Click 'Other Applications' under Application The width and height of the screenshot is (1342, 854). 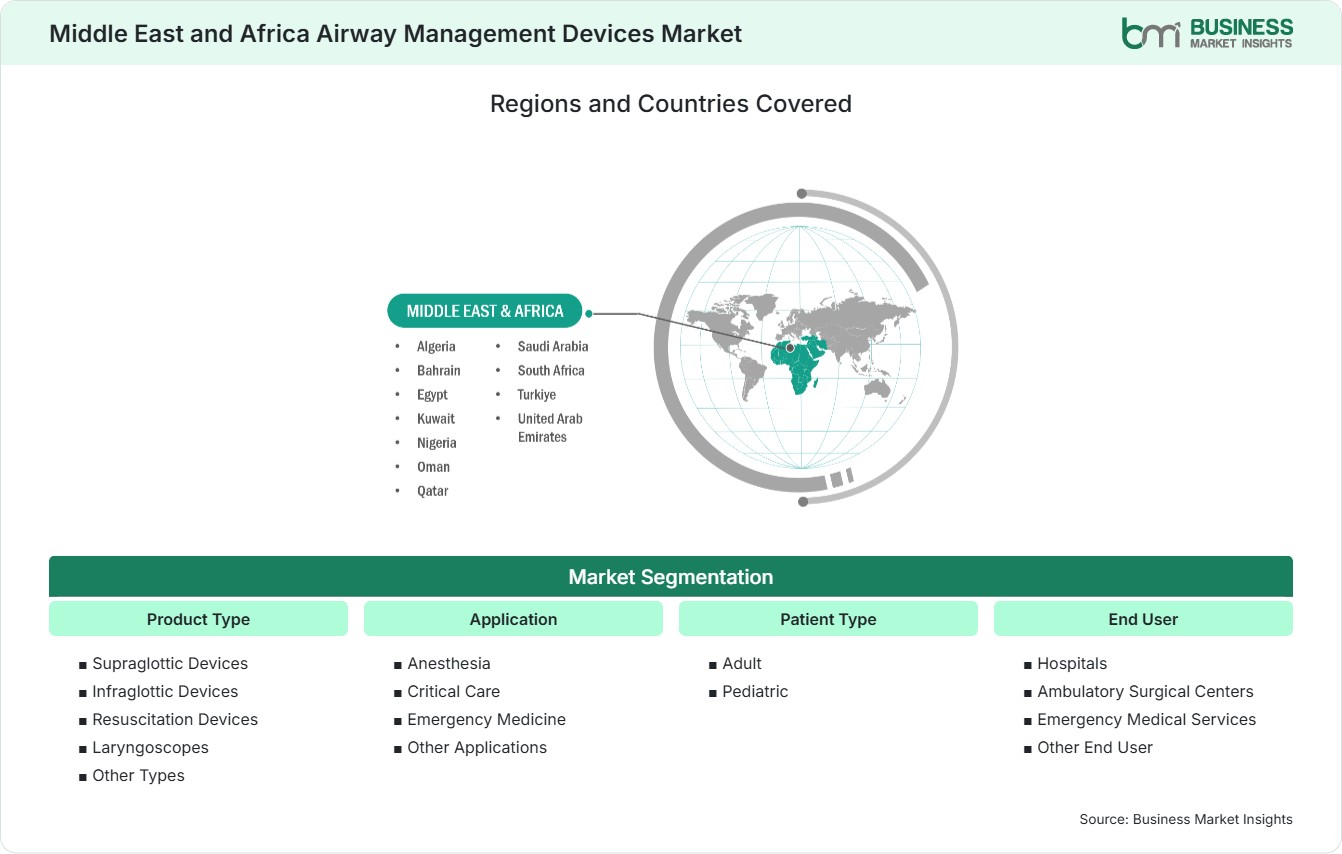point(477,747)
